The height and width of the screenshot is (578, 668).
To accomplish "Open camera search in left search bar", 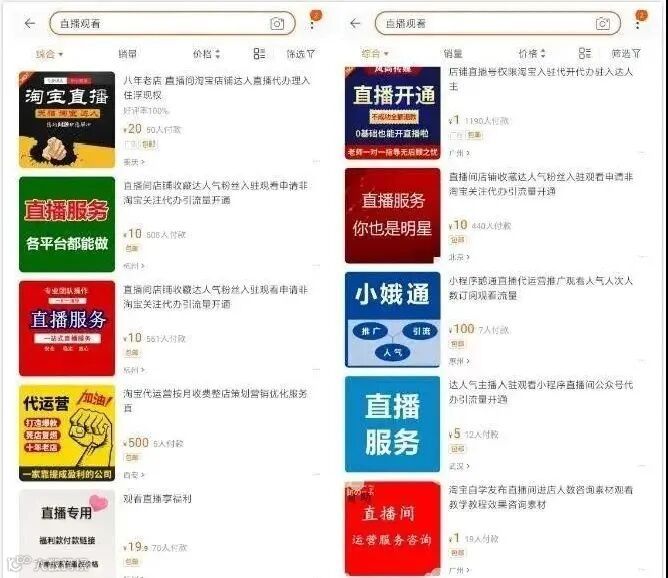I will tap(277, 24).
